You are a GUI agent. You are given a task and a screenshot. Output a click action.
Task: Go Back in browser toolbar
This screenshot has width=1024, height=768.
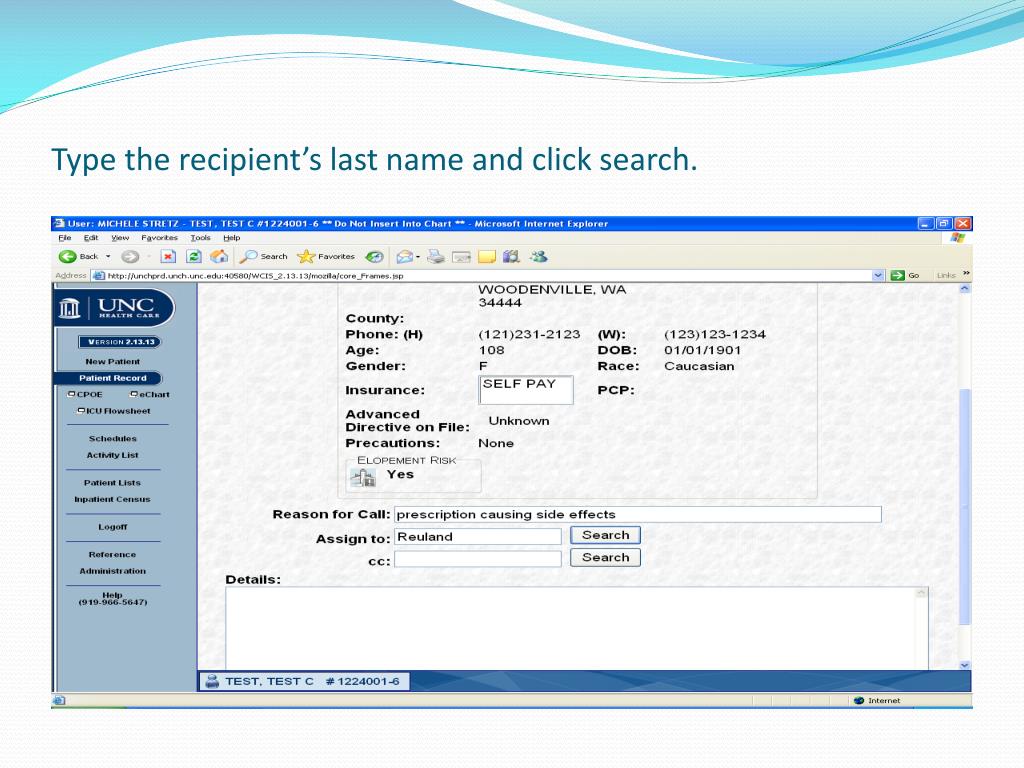(x=79, y=257)
